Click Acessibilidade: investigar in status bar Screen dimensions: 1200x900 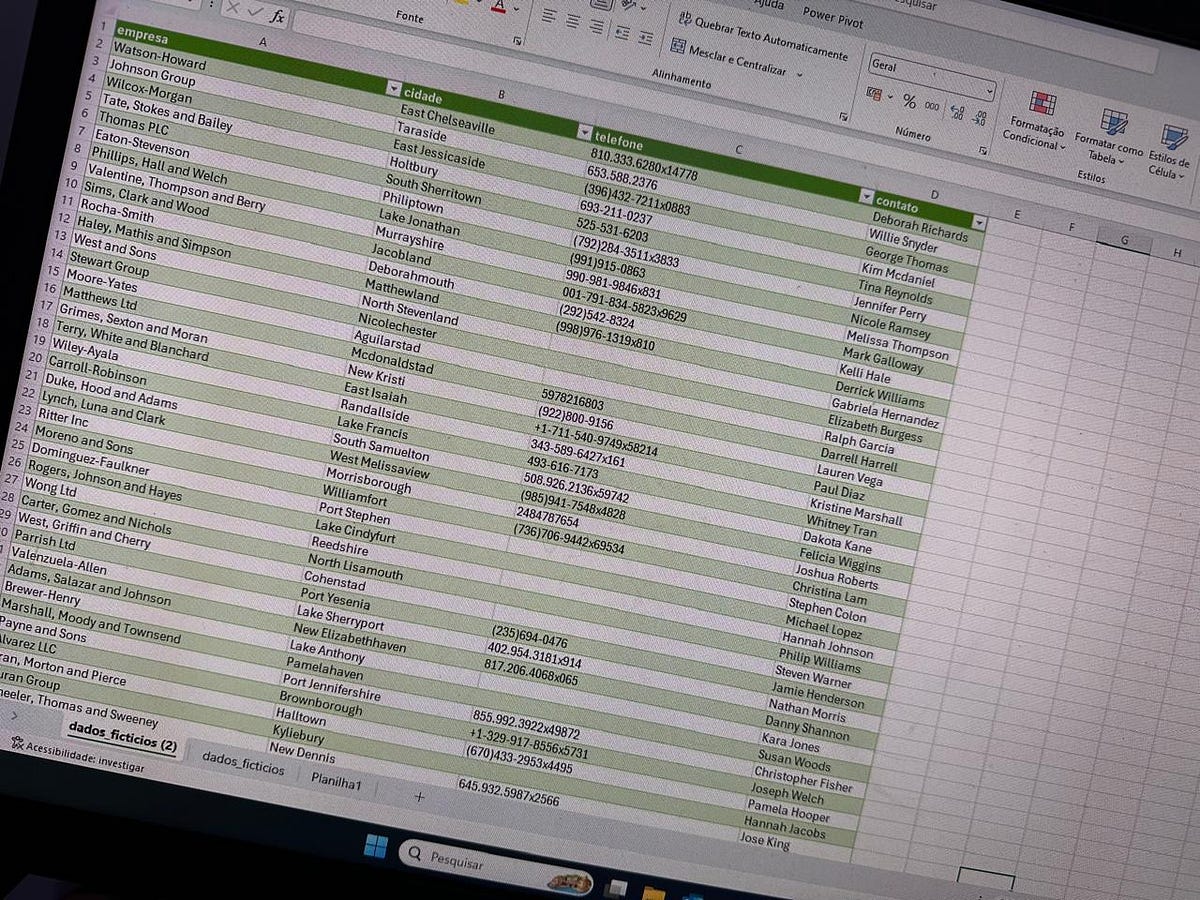coord(77,757)
